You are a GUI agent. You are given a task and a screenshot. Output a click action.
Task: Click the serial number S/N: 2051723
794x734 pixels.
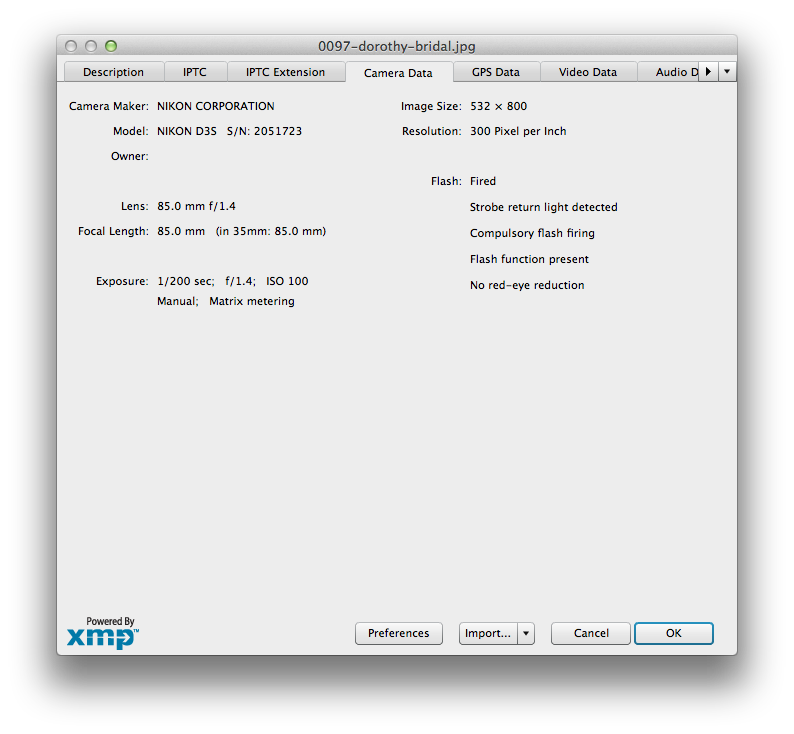pos(264,131)
